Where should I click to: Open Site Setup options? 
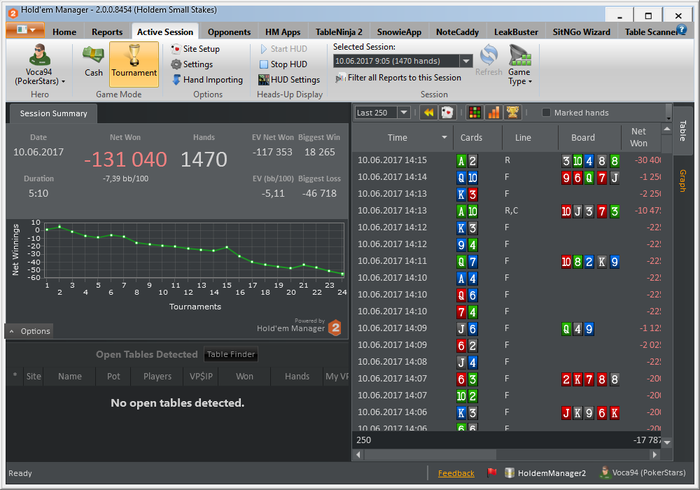coord(196,49)
